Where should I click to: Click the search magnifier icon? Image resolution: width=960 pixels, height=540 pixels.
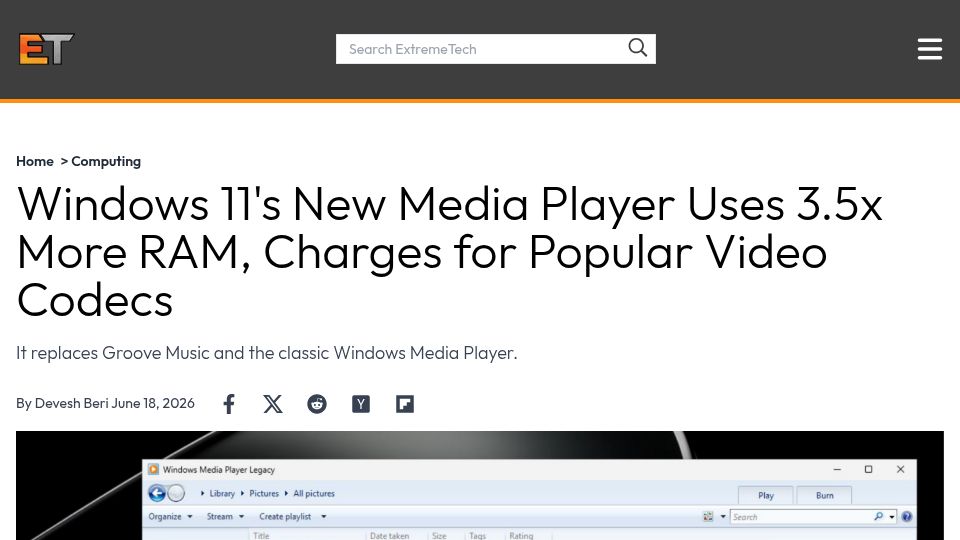(637, 48)
